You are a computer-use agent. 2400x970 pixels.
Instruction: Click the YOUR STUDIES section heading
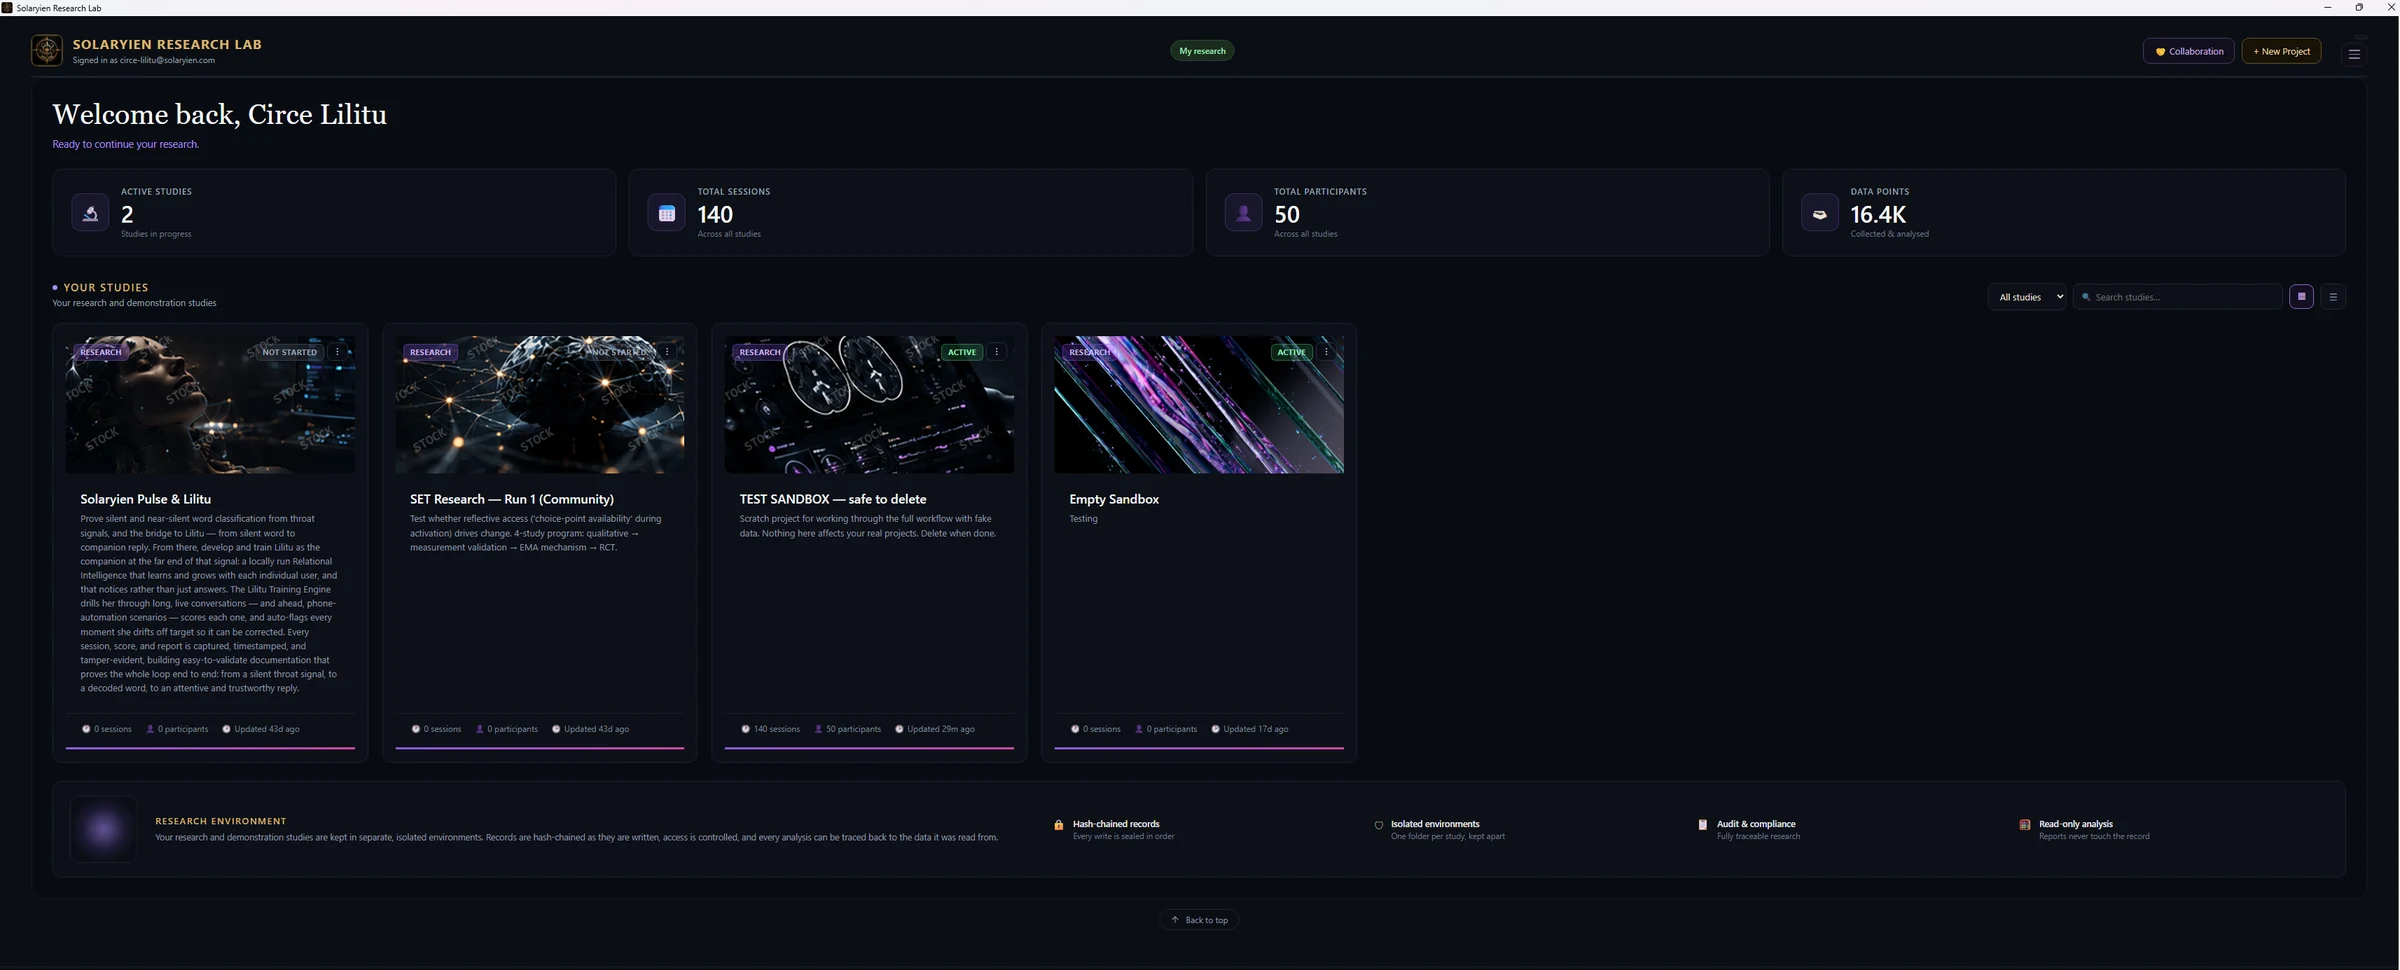coord(106,287)
